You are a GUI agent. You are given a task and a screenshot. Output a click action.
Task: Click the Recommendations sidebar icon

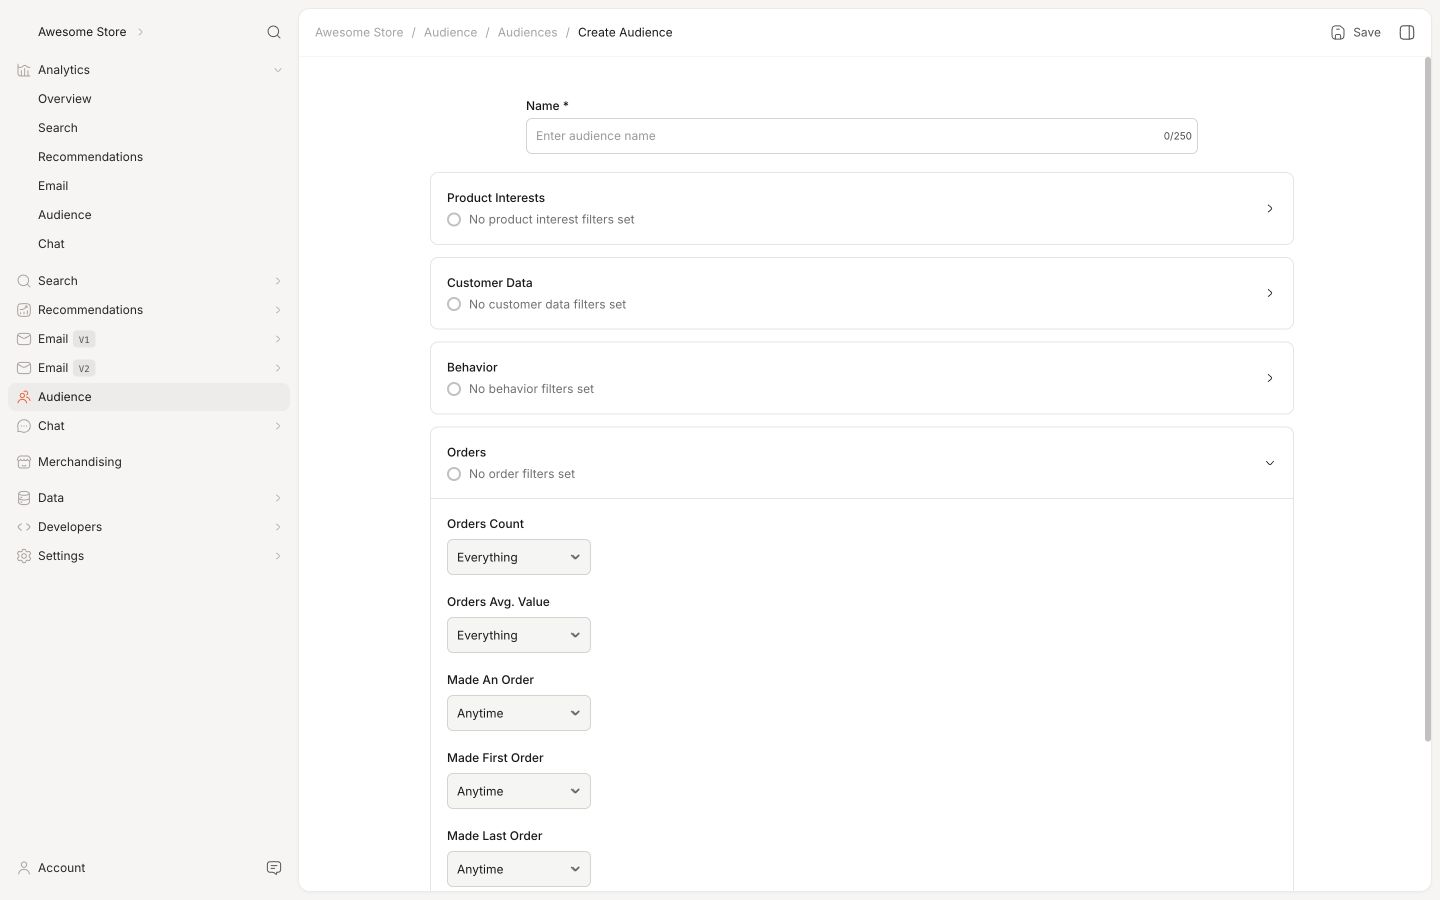point(24,310)
